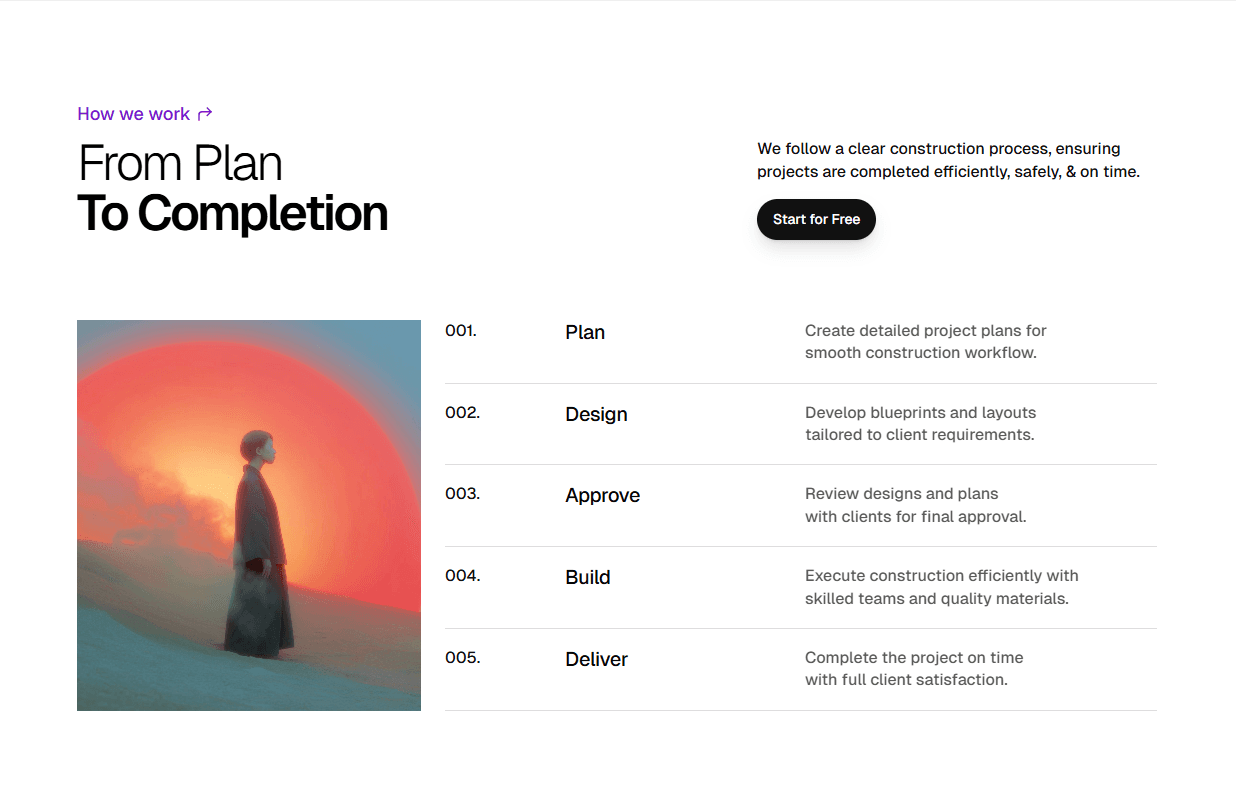
Task: Click the sunset figure image
Action: click(x=248, y=514)
